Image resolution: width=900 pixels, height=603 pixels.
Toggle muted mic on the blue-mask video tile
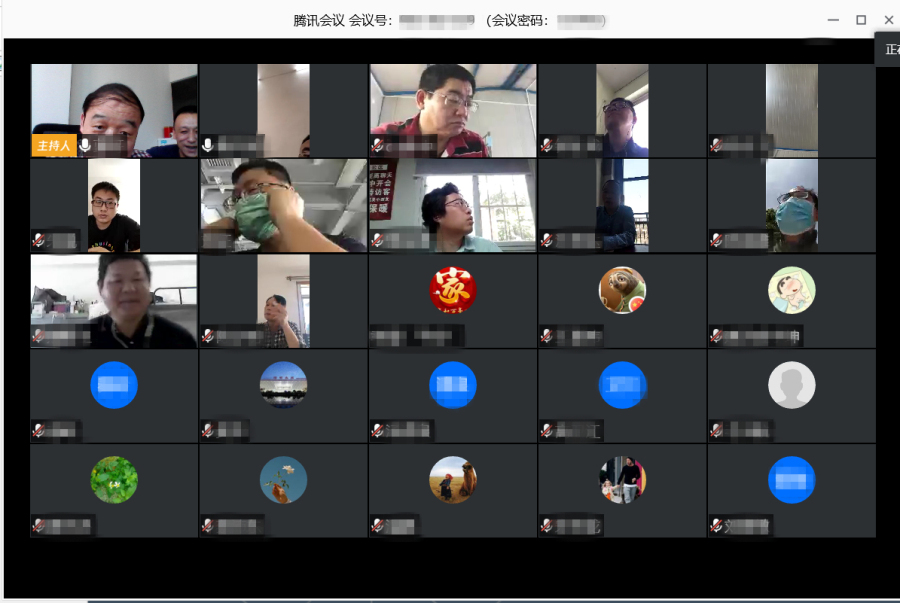pos(717,240)
